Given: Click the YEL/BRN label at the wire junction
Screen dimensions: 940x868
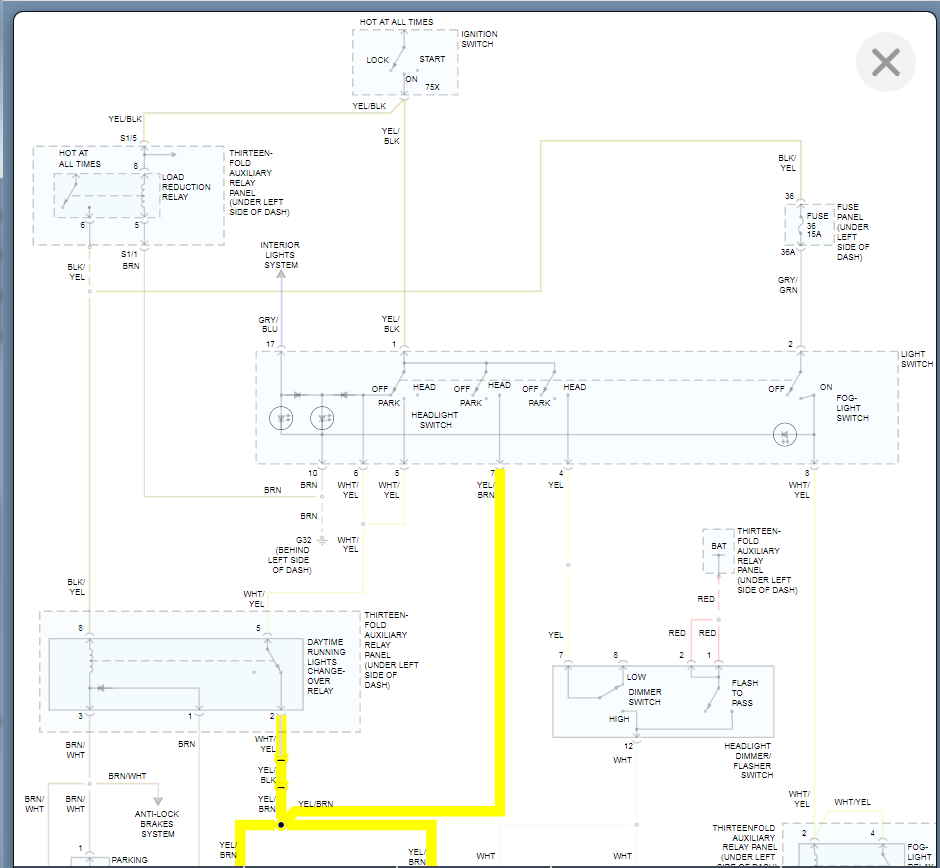Looking at the screenshot, I should (x=315, y=804).
